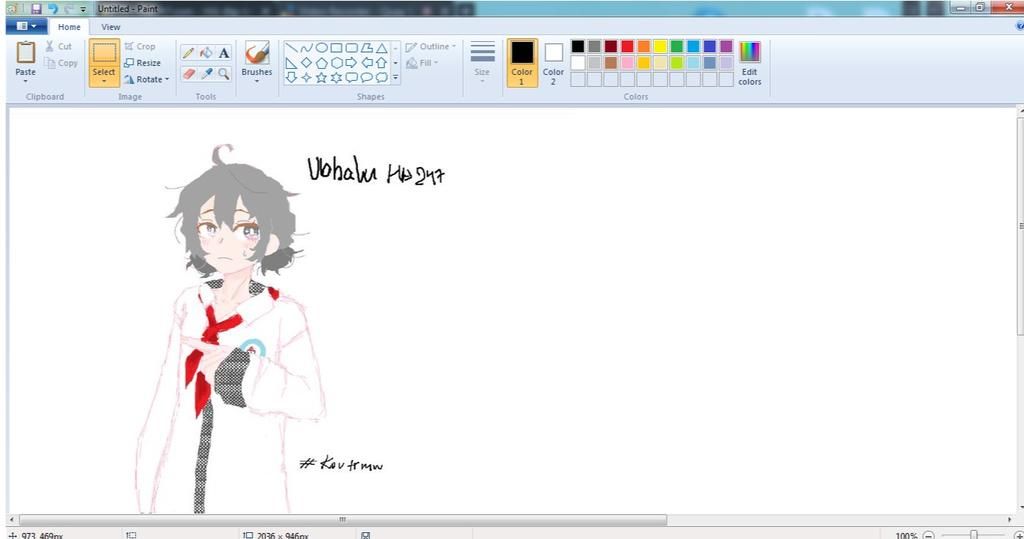
Task: Select the Color picker eyedropper tool
Action: tap(206, 74)
